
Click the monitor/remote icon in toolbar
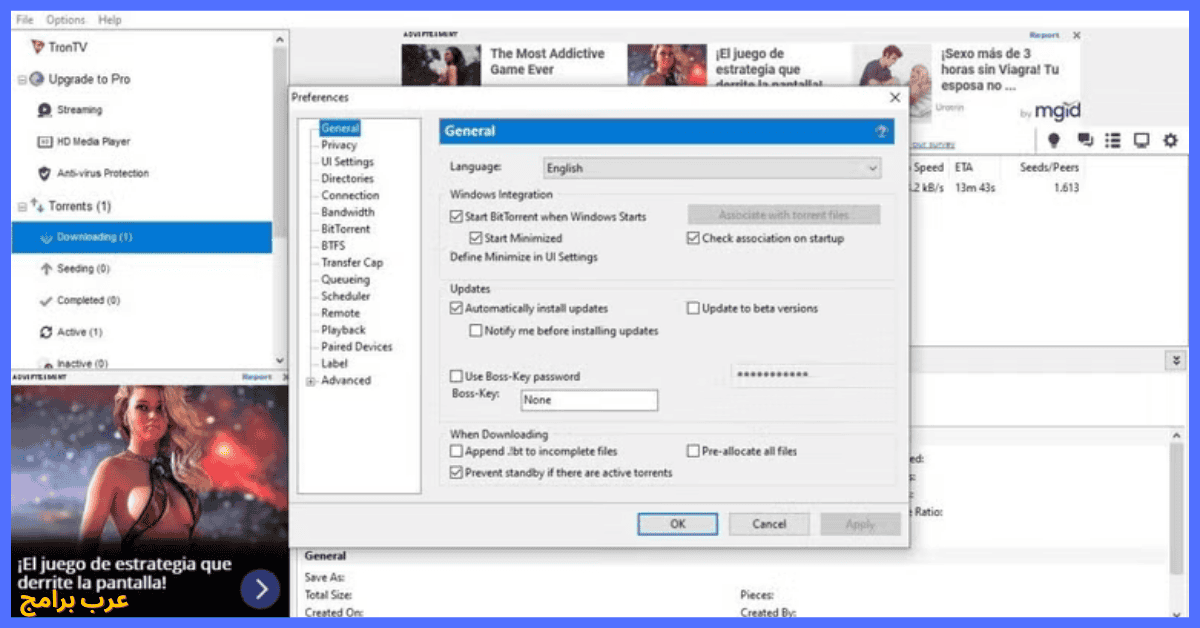1141,141
